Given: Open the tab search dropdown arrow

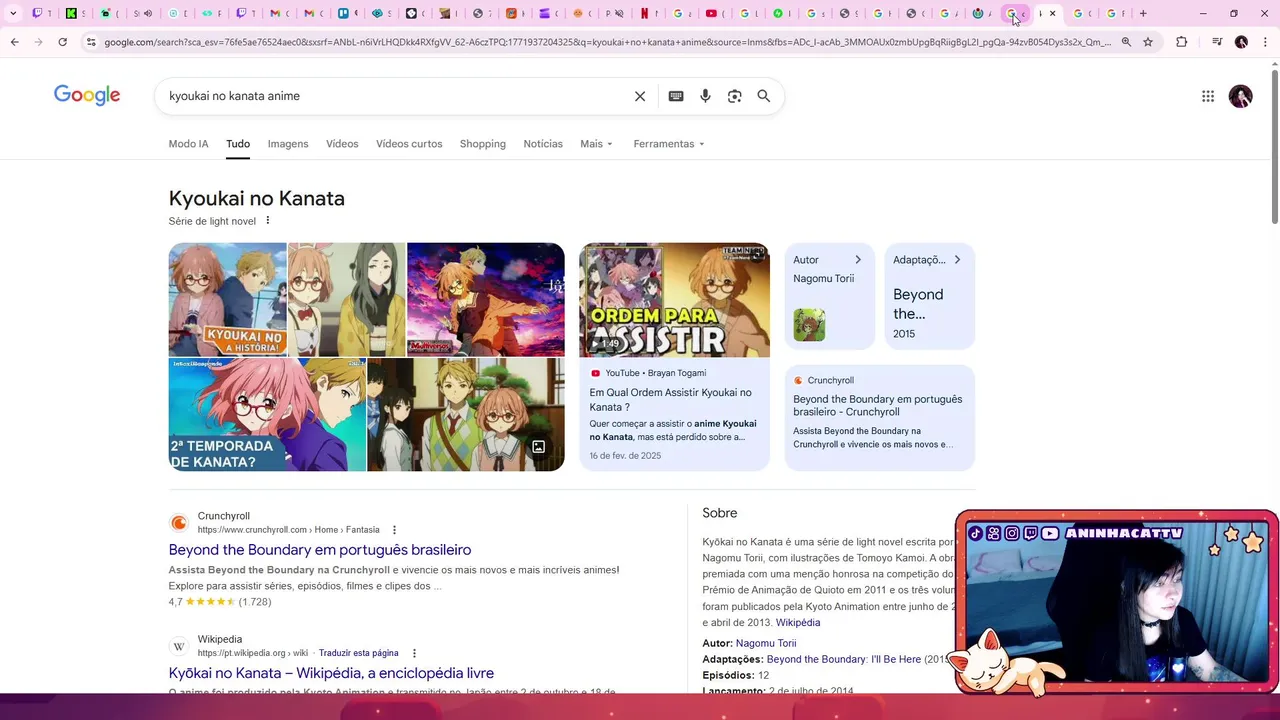Looking at the screenshot, I should [x=13, y=13].
